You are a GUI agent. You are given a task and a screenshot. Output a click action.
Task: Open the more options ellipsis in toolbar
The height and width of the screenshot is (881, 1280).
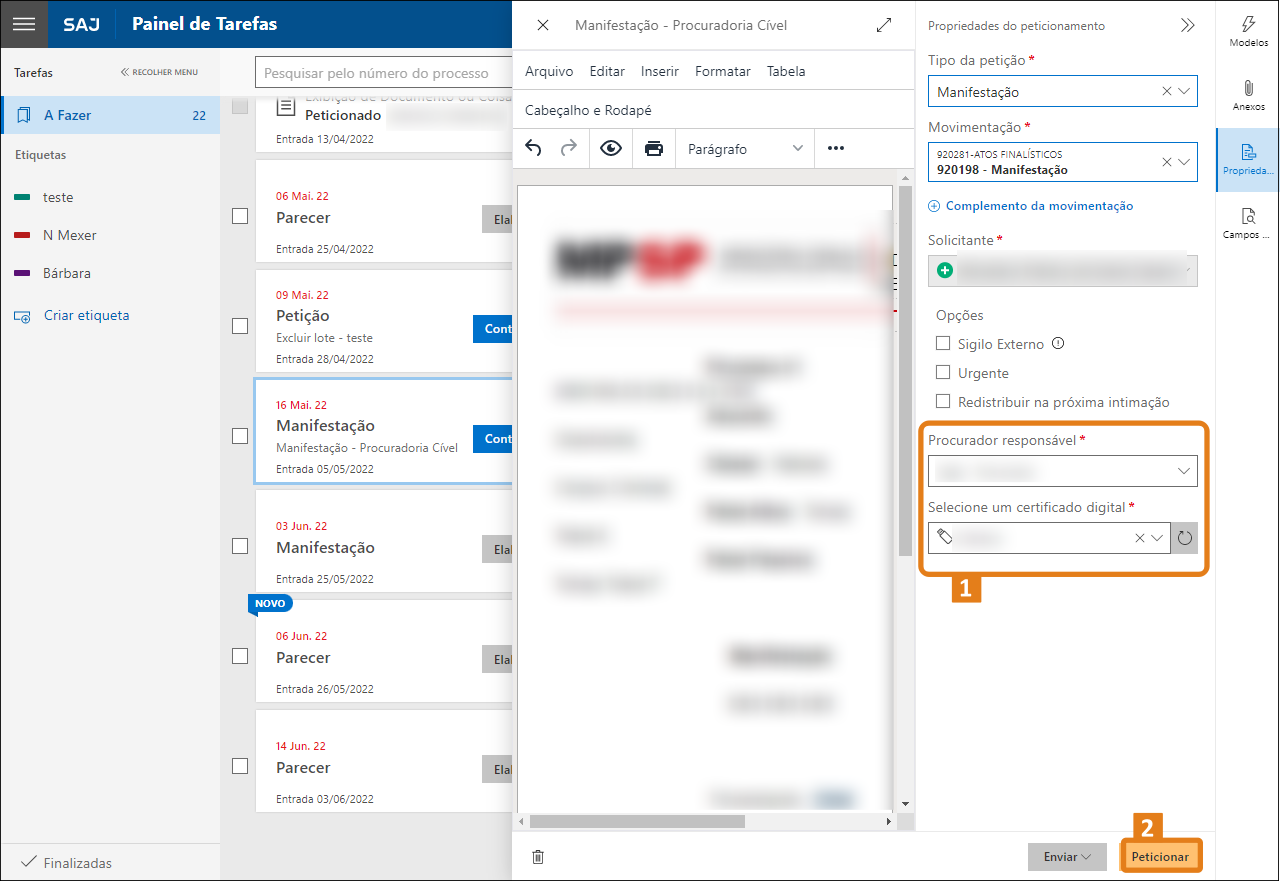coord(836,149)
